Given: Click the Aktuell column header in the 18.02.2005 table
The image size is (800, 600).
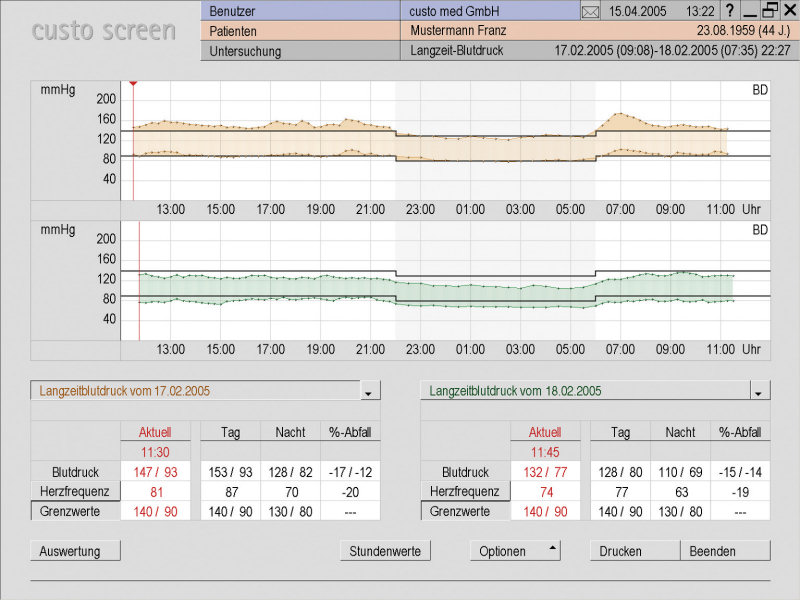Looking at the screenshot, I should tap(545, 432).
